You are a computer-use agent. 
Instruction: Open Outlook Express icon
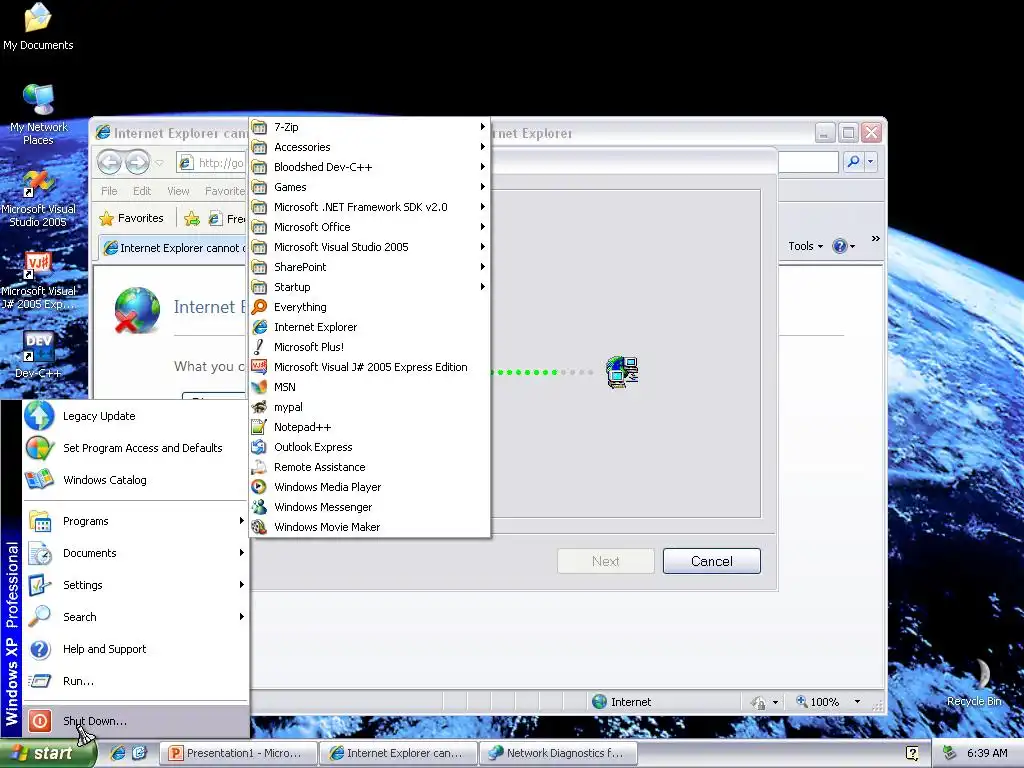pos(259,447)
